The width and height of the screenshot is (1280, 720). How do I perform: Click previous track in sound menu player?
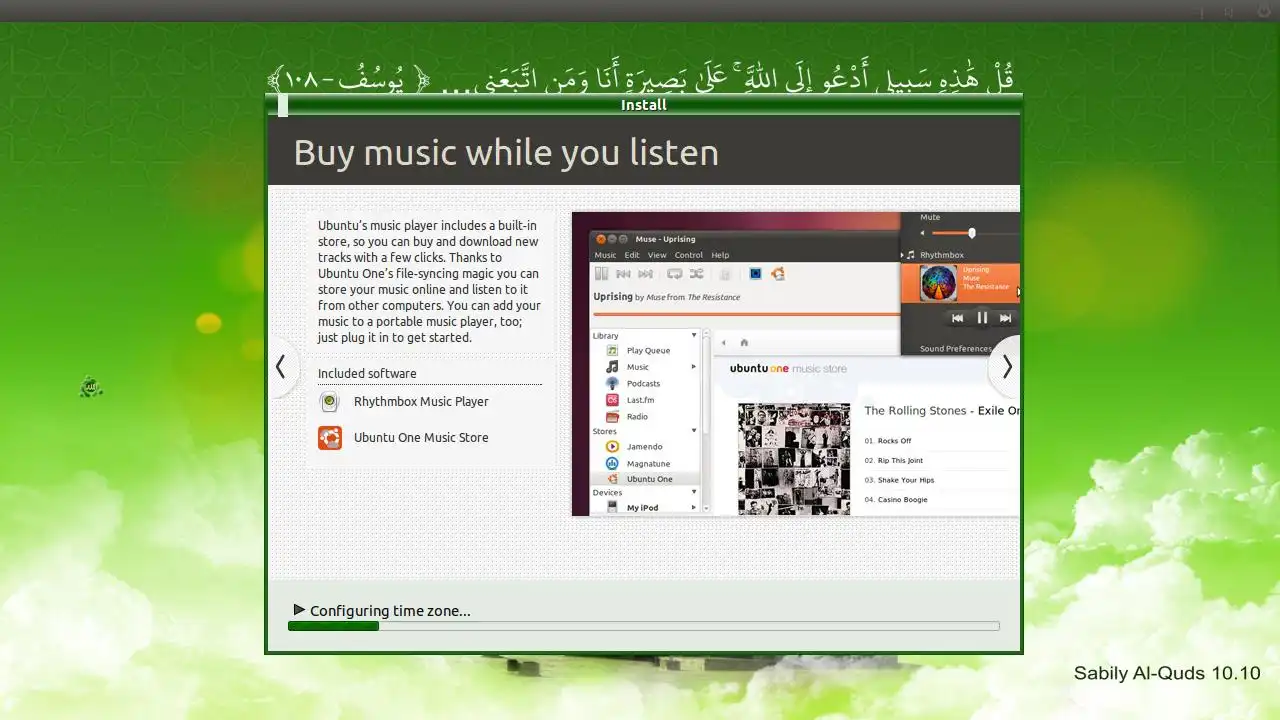click(x=957, y=318)
